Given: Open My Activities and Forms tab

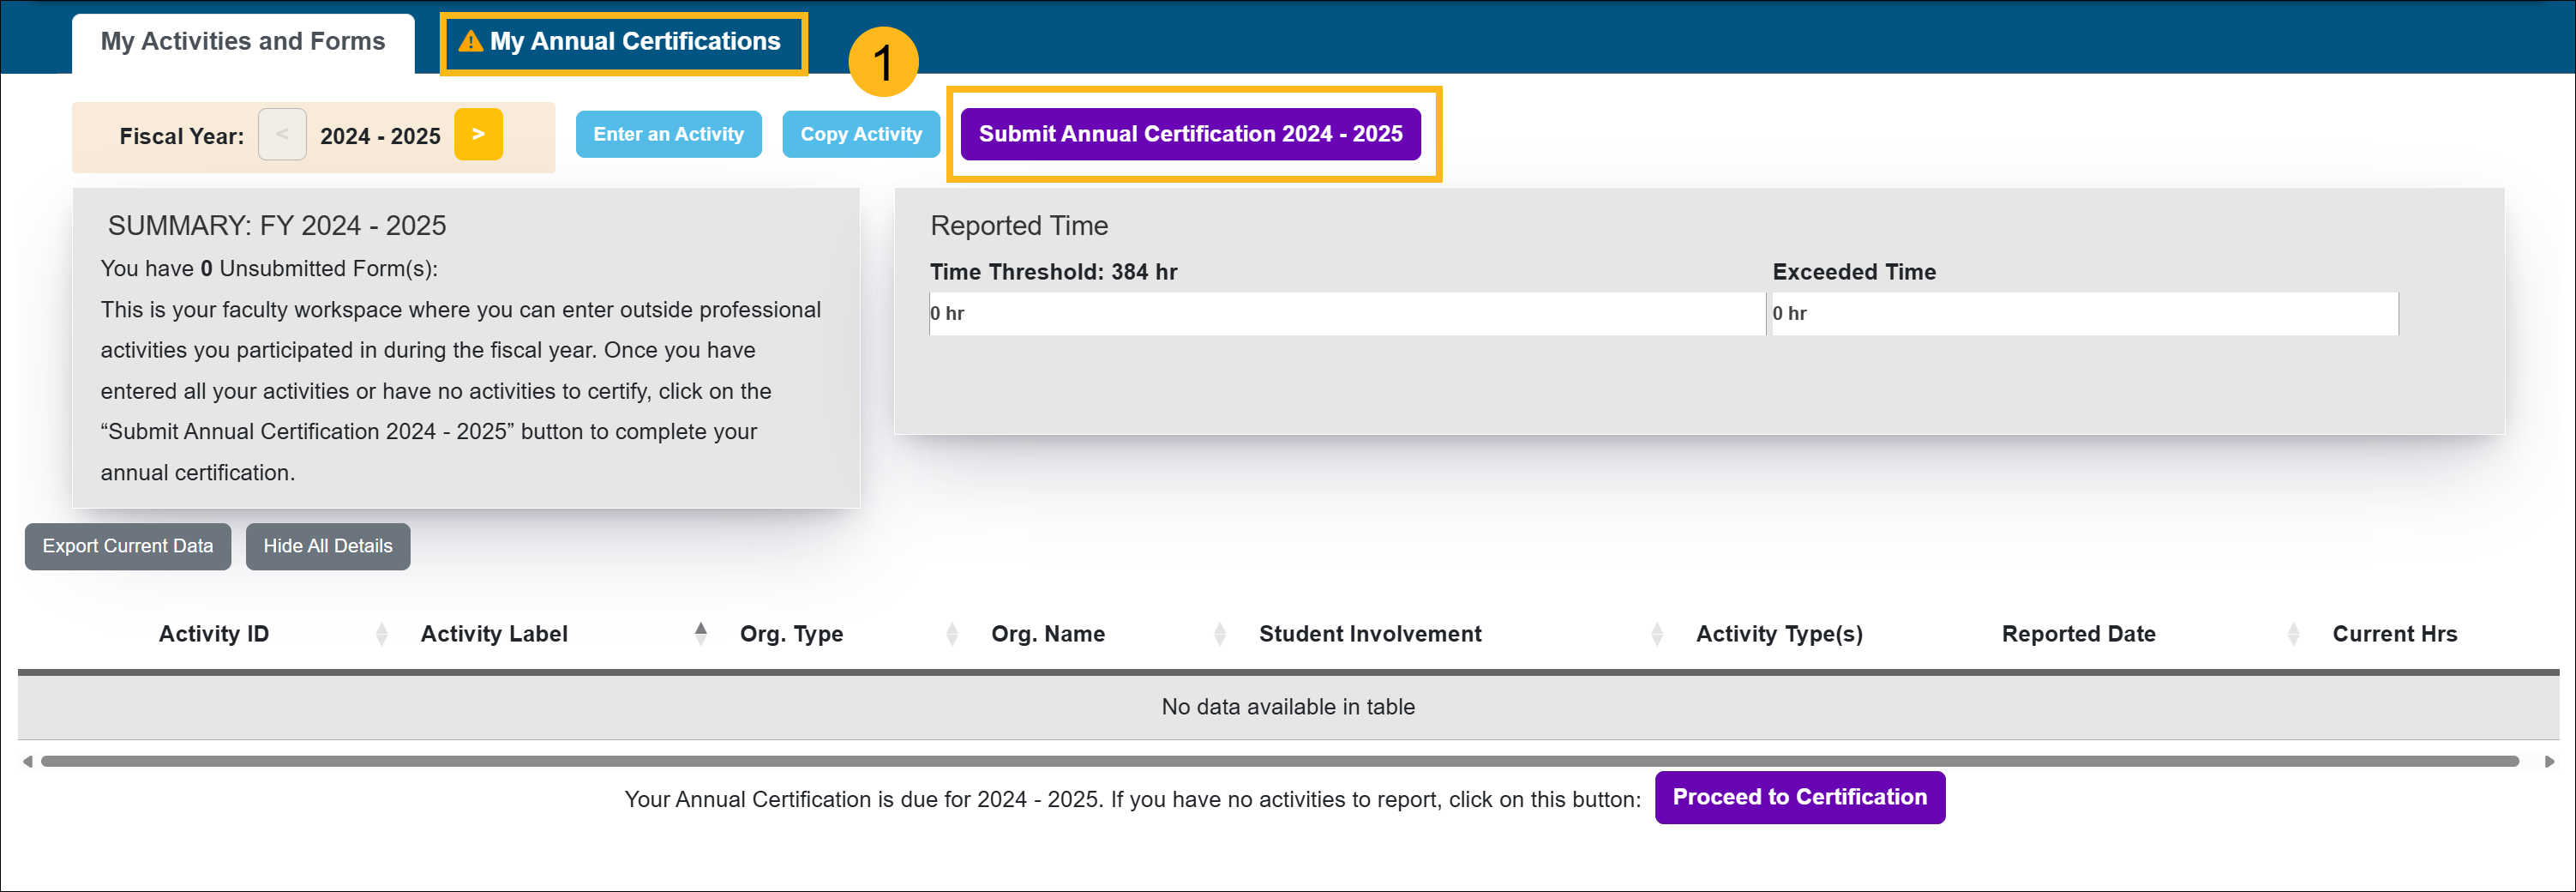Looking at the screenshot, I should 242,42.
